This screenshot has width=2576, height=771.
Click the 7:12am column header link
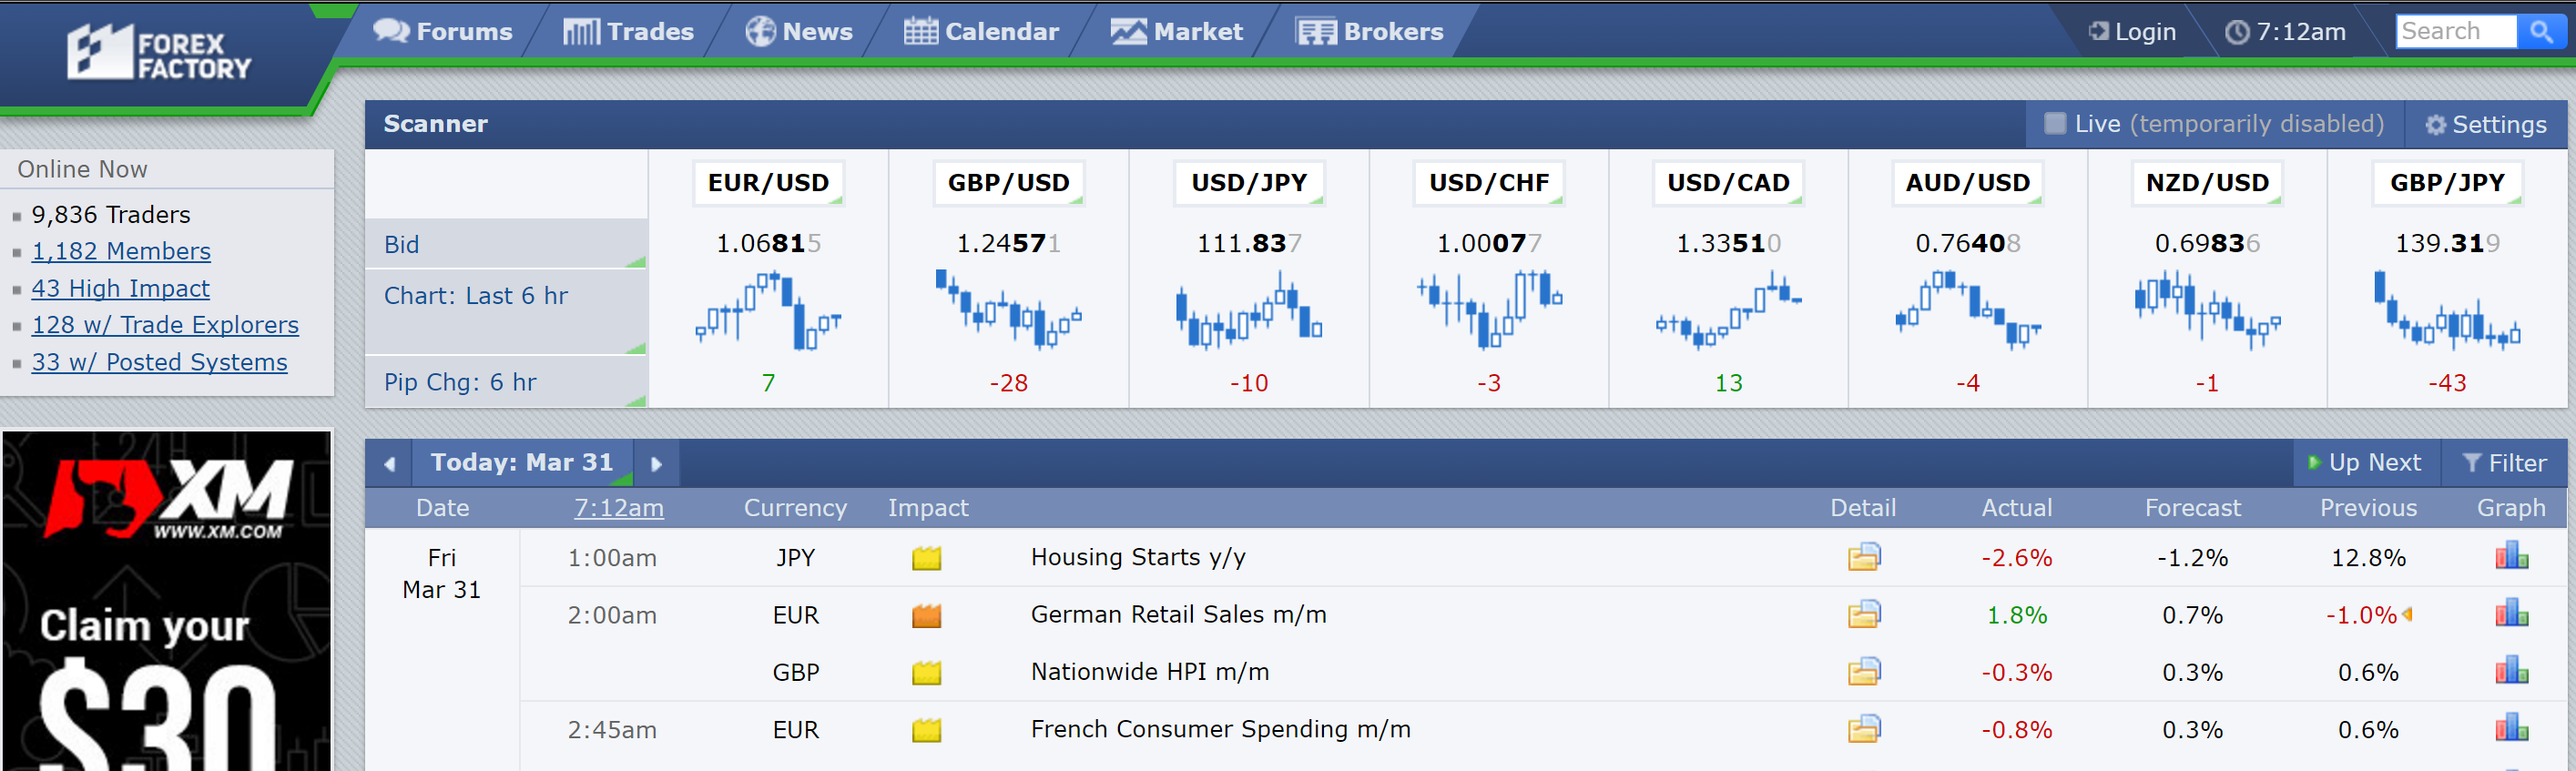click(618, 508)
